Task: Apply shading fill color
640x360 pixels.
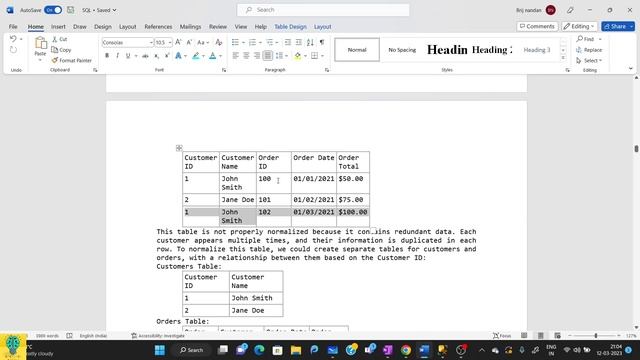Action: tap(298, 56)
